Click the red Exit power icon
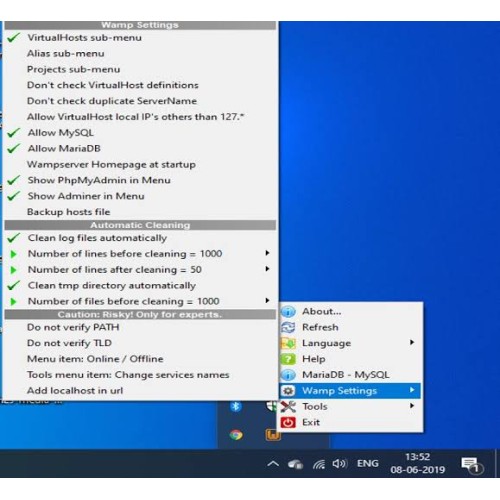The width and height of the screenshot is (500, 500). [x=288, y=422]
